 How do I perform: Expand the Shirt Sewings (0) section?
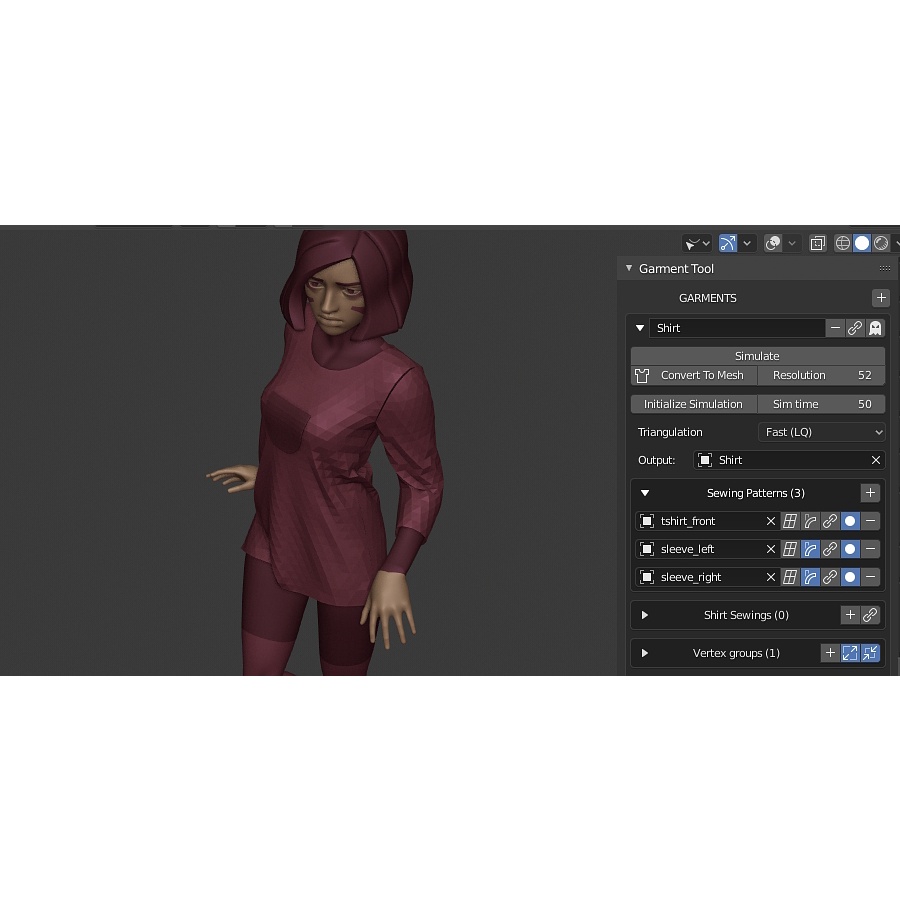tap(645, 615)
